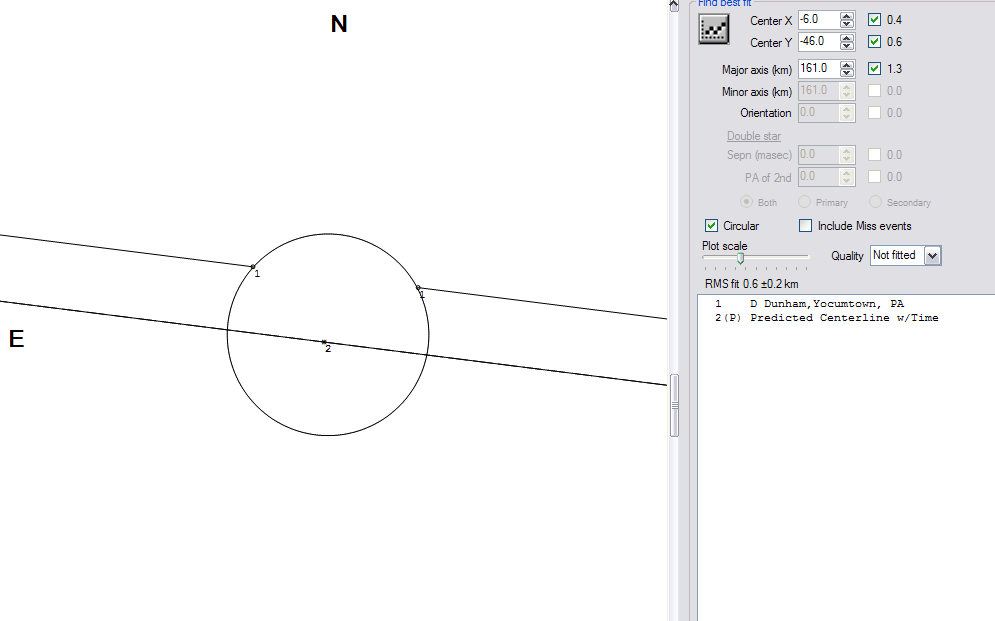Enable Include Miss events checkbox
Screen dimensions: 995x621
point(805,226)
